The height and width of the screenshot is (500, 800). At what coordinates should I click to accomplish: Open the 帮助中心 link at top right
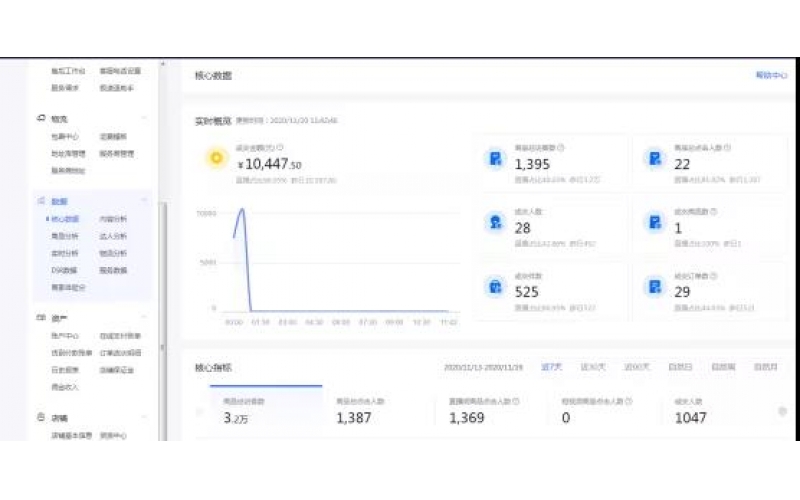pos(770,75)
